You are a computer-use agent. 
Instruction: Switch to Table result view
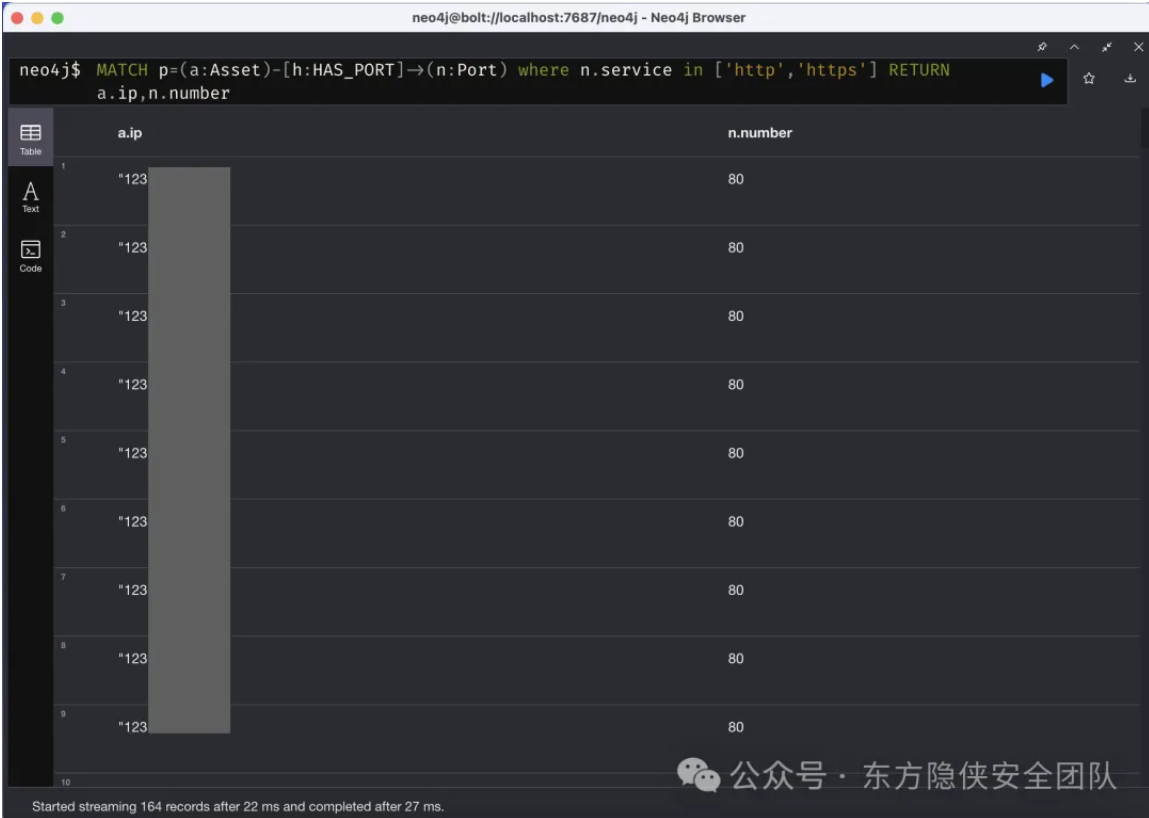point(31,139)
